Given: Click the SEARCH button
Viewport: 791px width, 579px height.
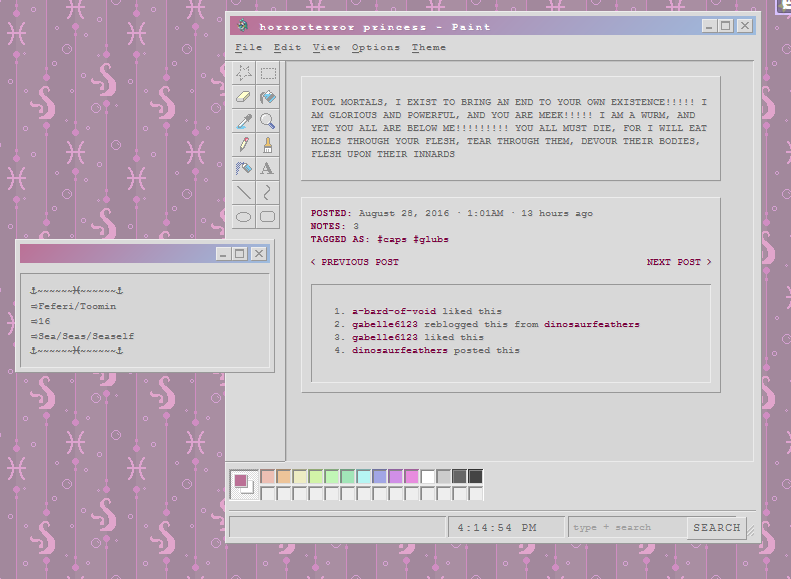Looking at the screenshot, I should pos(716,528).
